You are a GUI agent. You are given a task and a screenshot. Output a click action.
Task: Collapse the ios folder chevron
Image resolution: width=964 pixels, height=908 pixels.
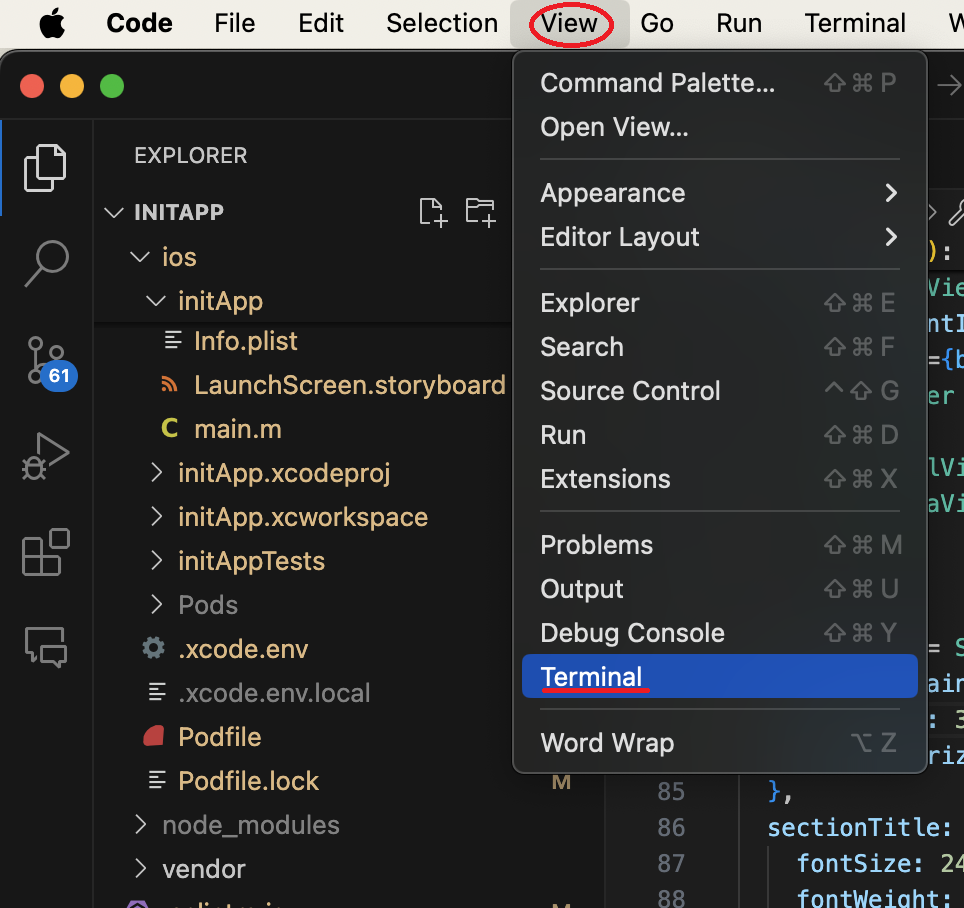(x=140, y=257)
